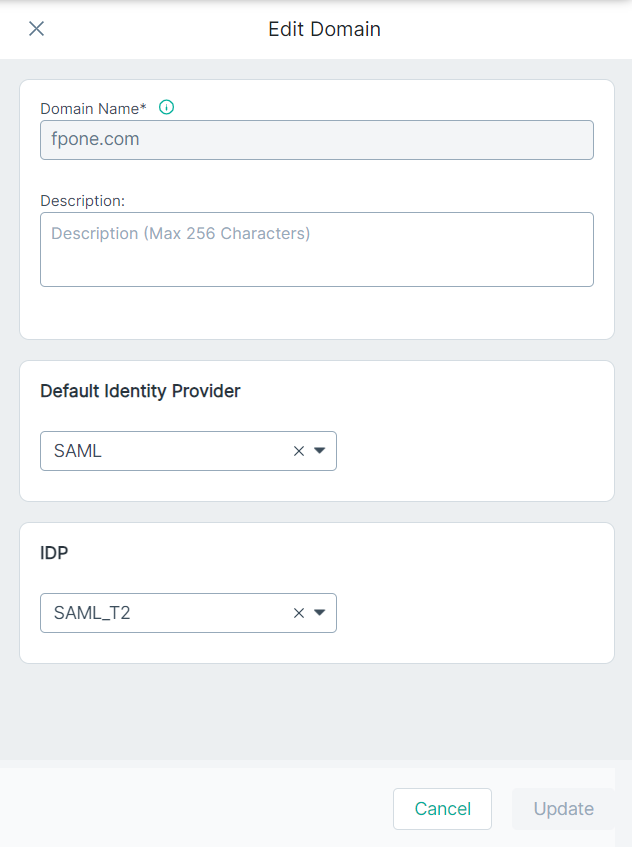Open the SAML combo box
This screenshot has width=632, height=847.
188,451
